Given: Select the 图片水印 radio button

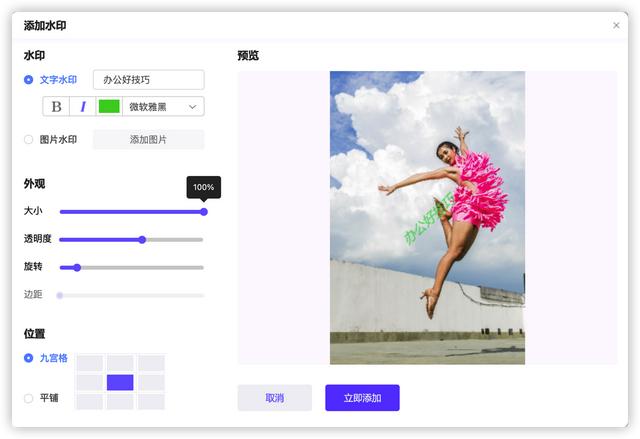Looking at the screenshot, I should pyautogui.click(x=28, y=140).
